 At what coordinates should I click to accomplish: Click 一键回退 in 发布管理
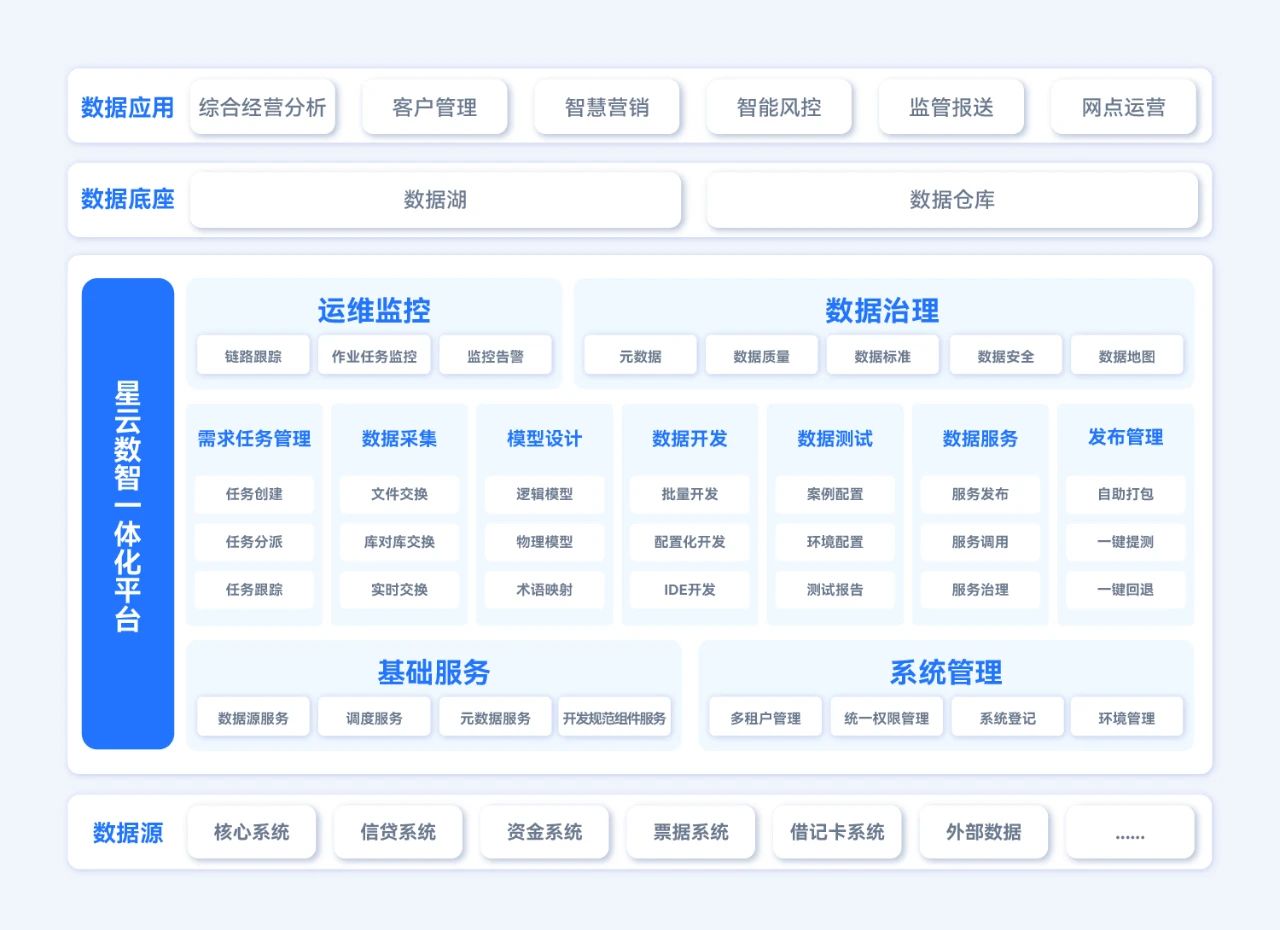[x=1125, y=590]
